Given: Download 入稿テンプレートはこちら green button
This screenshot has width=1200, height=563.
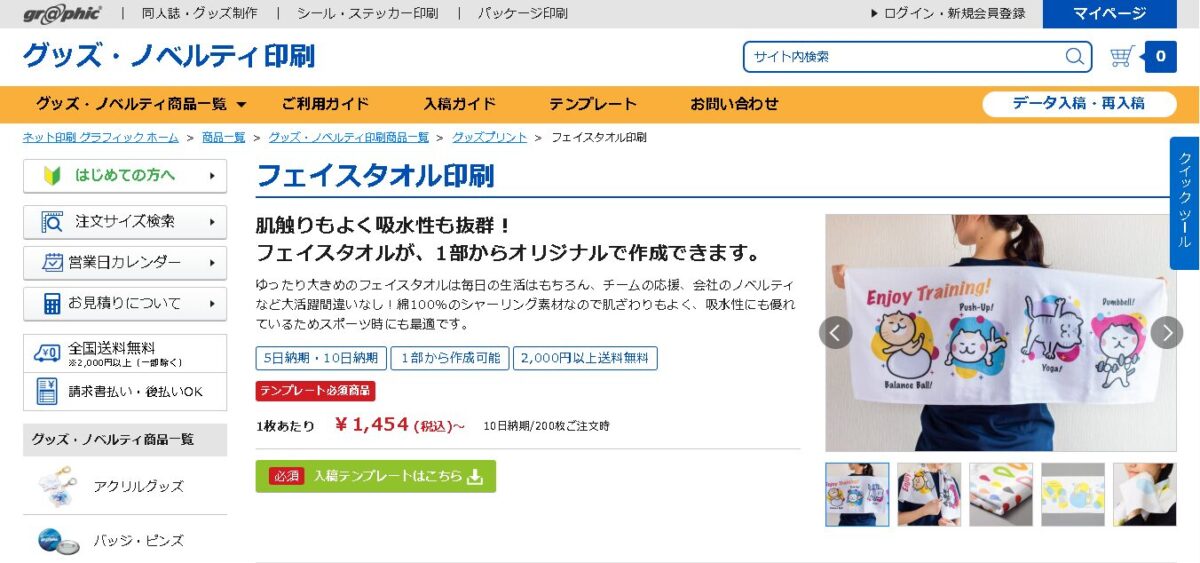Looking at the screenshot, I should click(376, 477).
